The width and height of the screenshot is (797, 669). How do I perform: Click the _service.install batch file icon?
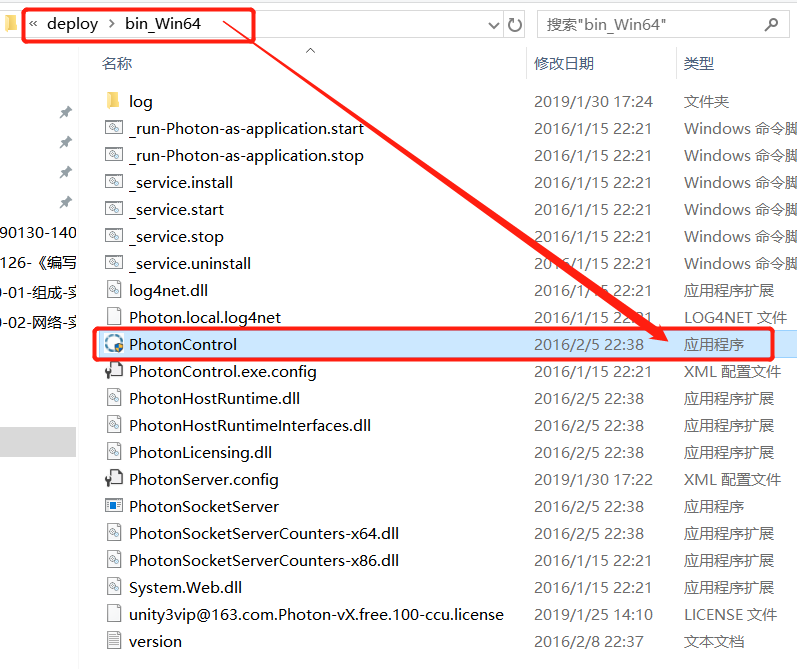(x=114, y=181)
